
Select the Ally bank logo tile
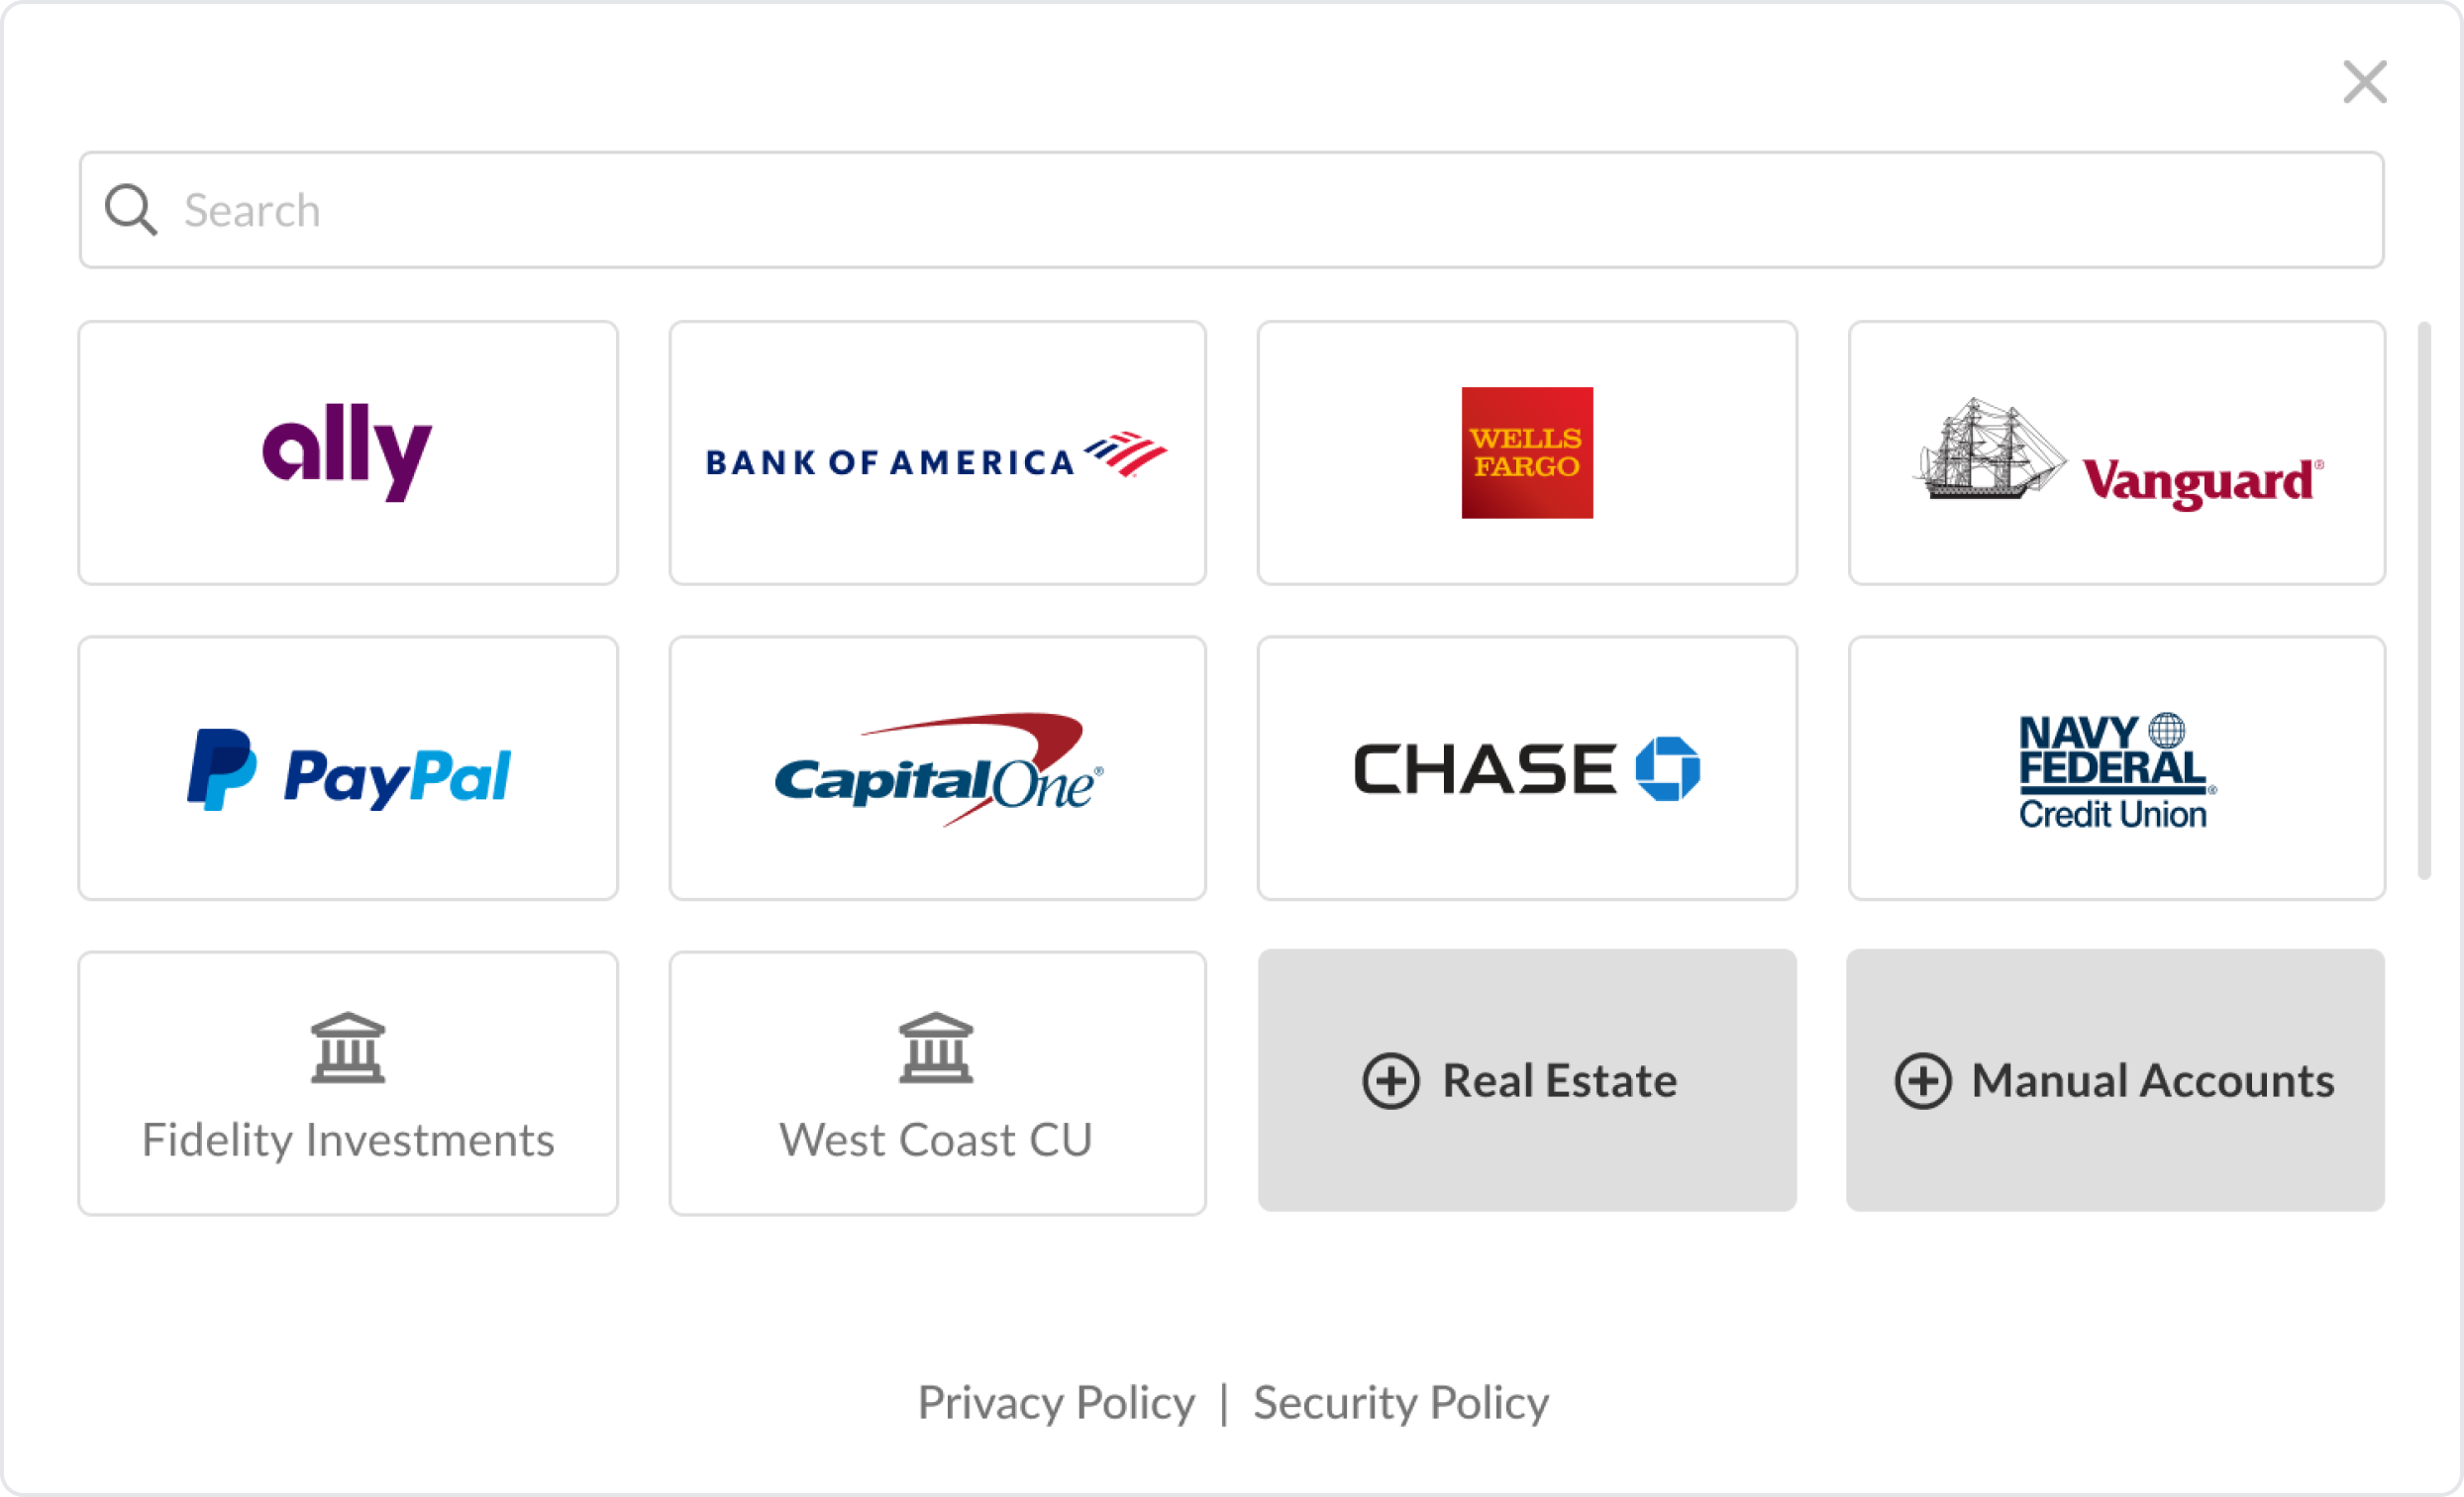347,453
